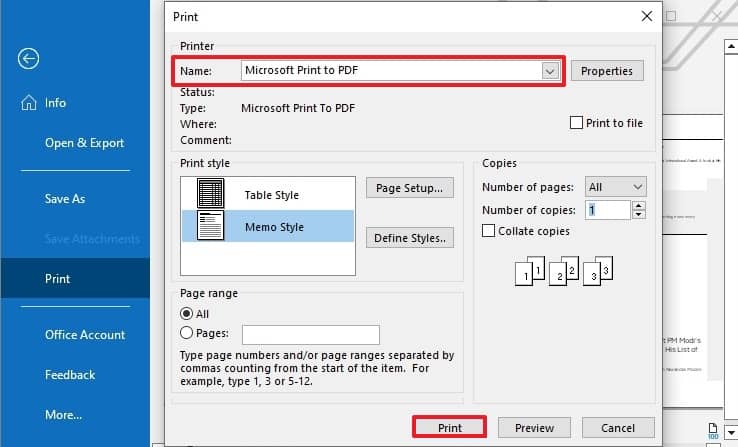Select the Memo Style text label
The width and height of the screenshot is (738, 447).
[x=274, y=227]
